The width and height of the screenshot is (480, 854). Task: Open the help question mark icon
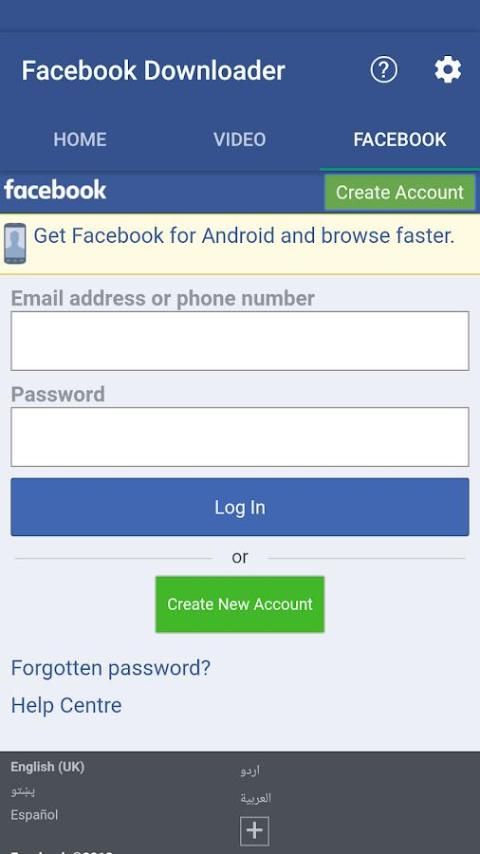pos(384,70)
